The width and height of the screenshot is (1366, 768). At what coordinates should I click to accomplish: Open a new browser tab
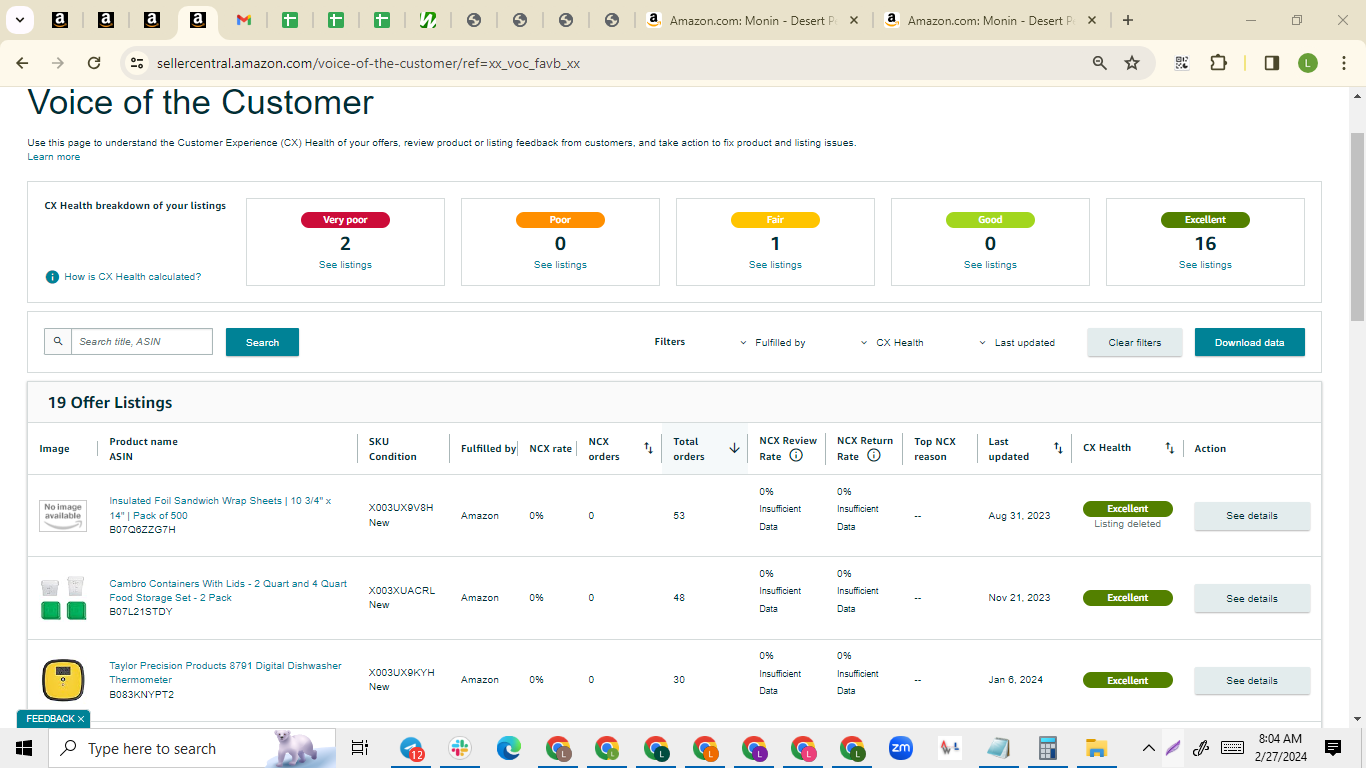(1128, 20)
